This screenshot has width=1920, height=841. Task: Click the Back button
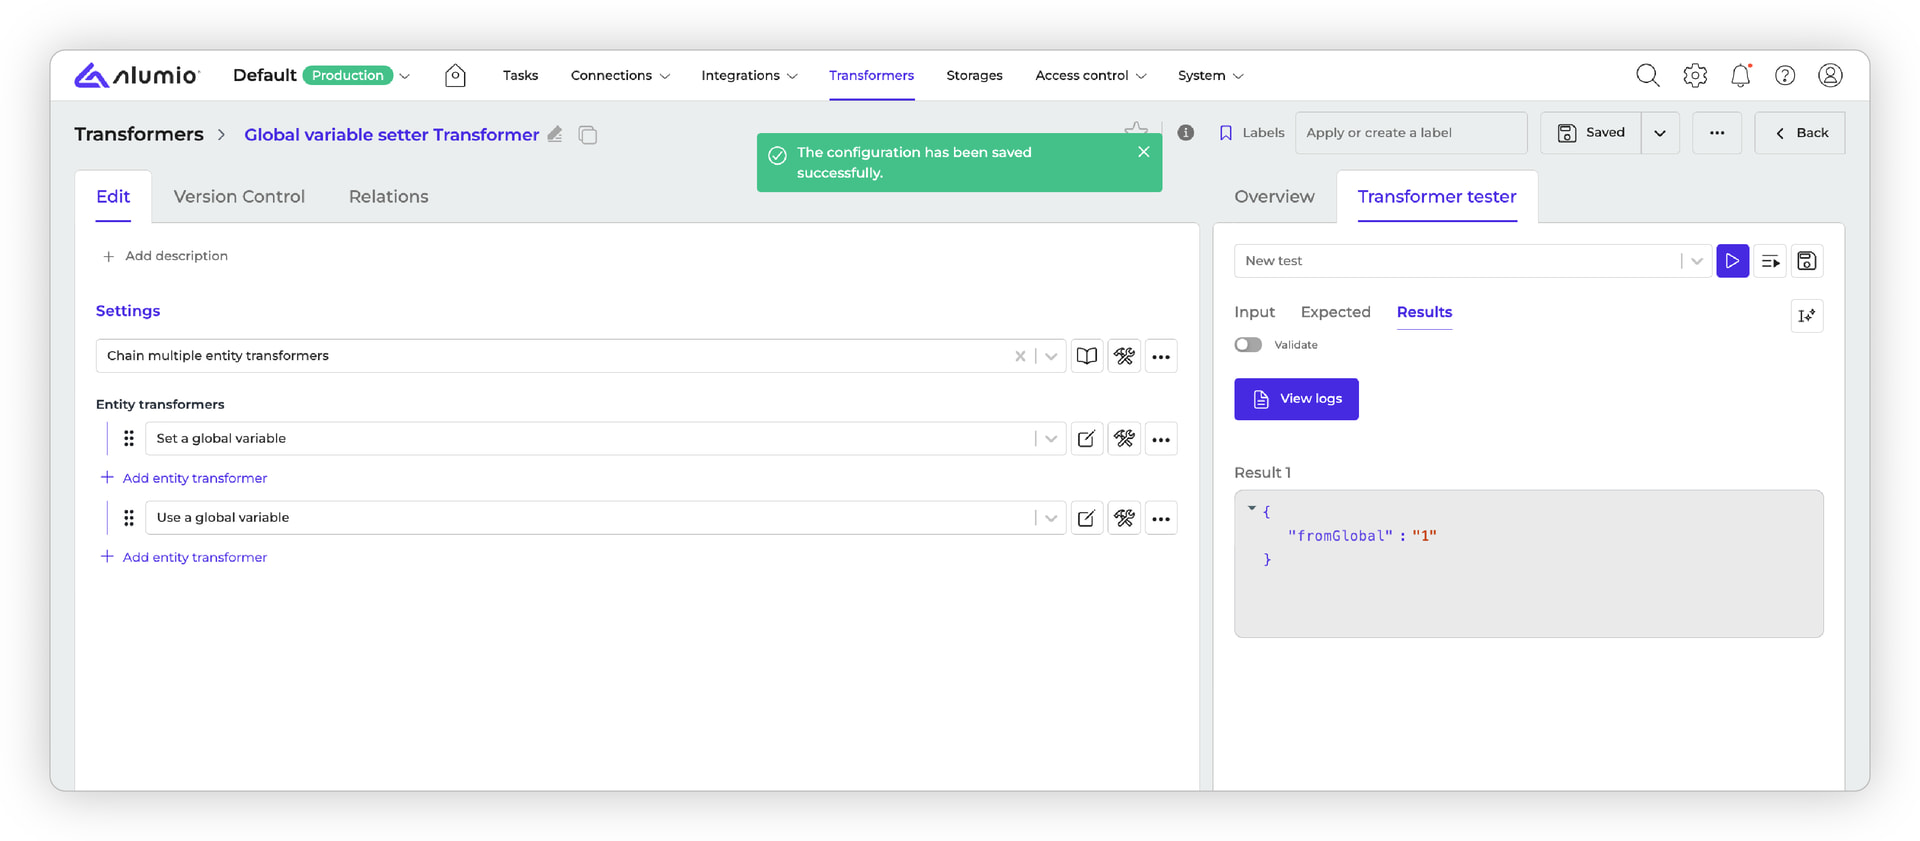[x=1800, y=133]
